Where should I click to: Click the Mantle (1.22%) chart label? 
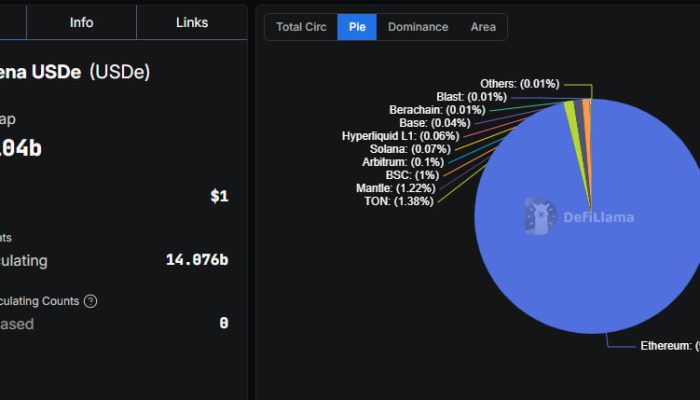click(396, 188)
